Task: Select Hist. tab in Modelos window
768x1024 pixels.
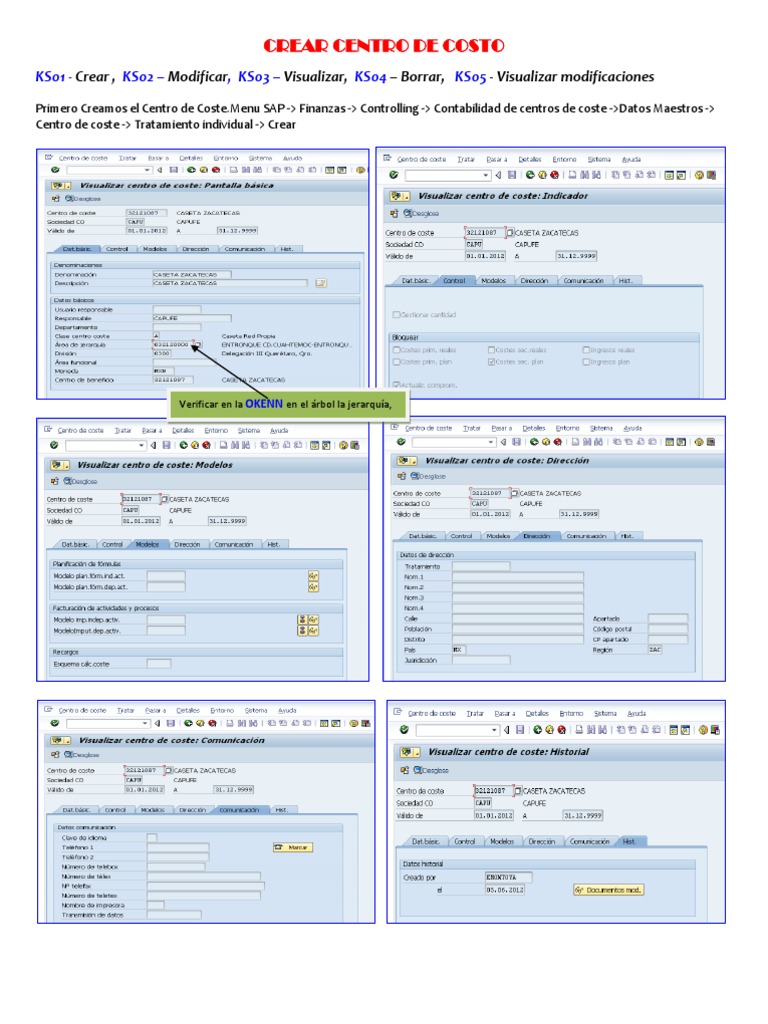Action: click(274, 544)
